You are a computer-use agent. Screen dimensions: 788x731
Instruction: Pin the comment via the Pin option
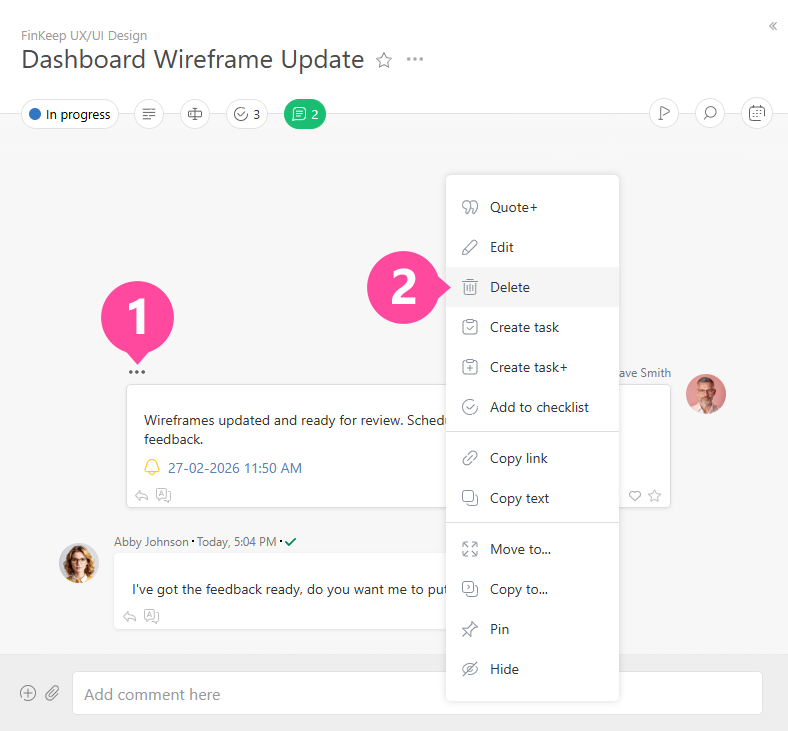pos(499,629)
